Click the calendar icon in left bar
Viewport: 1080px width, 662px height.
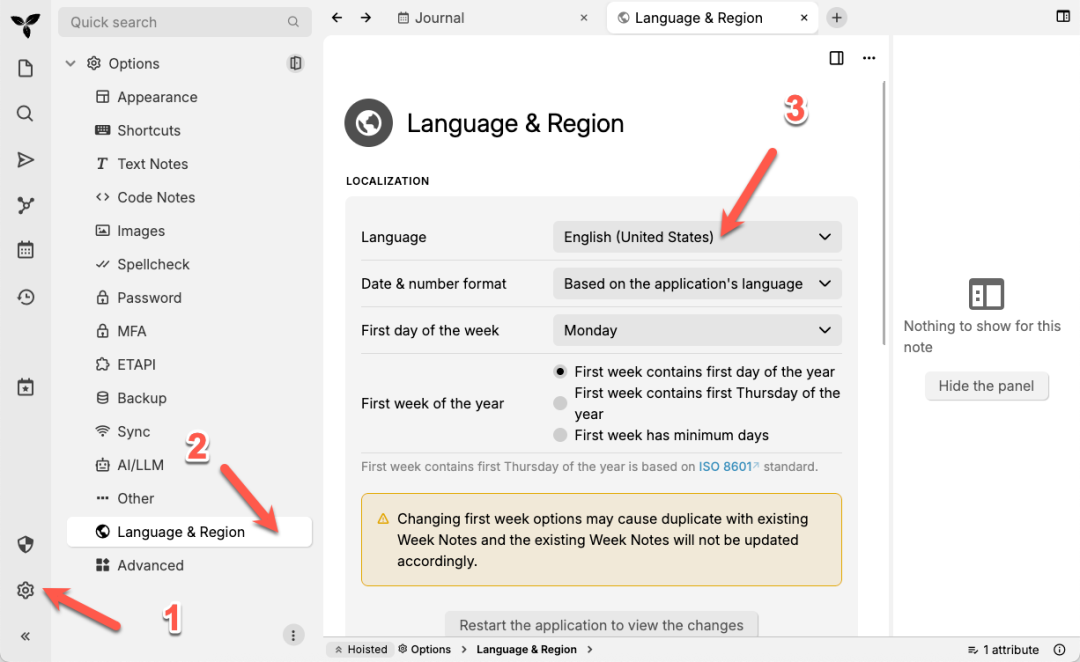pos(26,250)
